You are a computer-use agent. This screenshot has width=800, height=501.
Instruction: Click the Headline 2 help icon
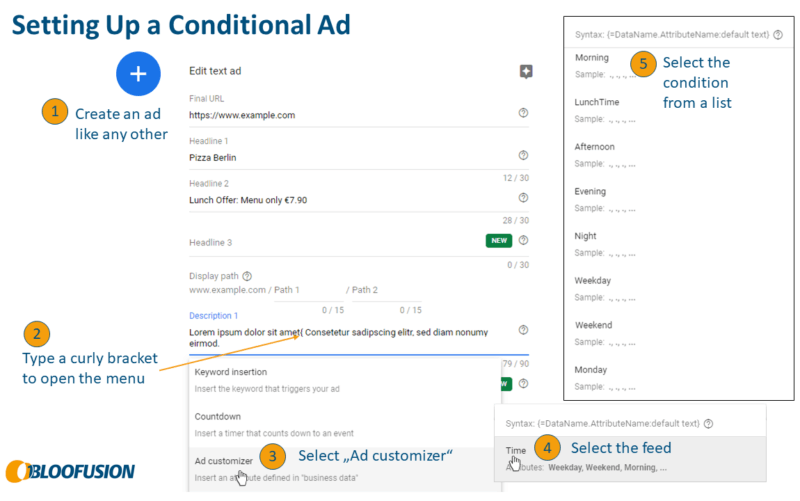coord(524,198)
